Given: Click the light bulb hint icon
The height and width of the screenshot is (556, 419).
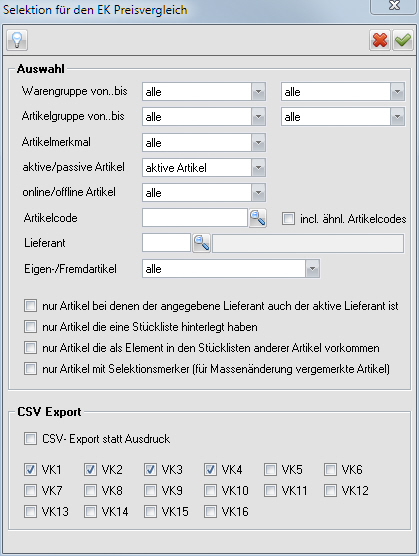Looking at the screenshot, I should point(17,40).
